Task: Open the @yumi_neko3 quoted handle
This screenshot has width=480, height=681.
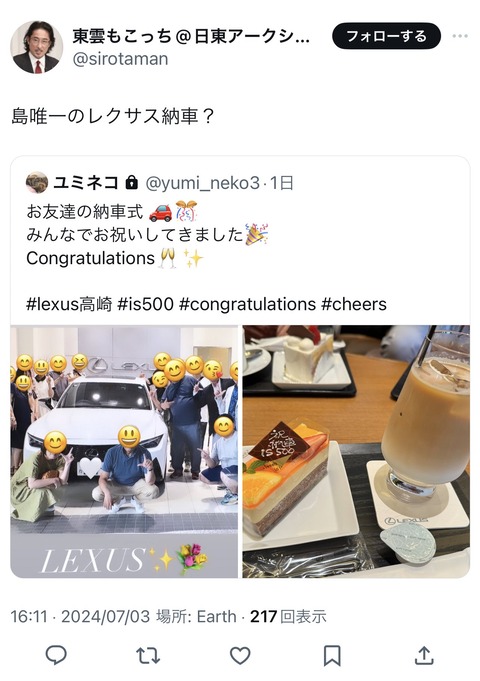Action: click(x=202, y=183)
